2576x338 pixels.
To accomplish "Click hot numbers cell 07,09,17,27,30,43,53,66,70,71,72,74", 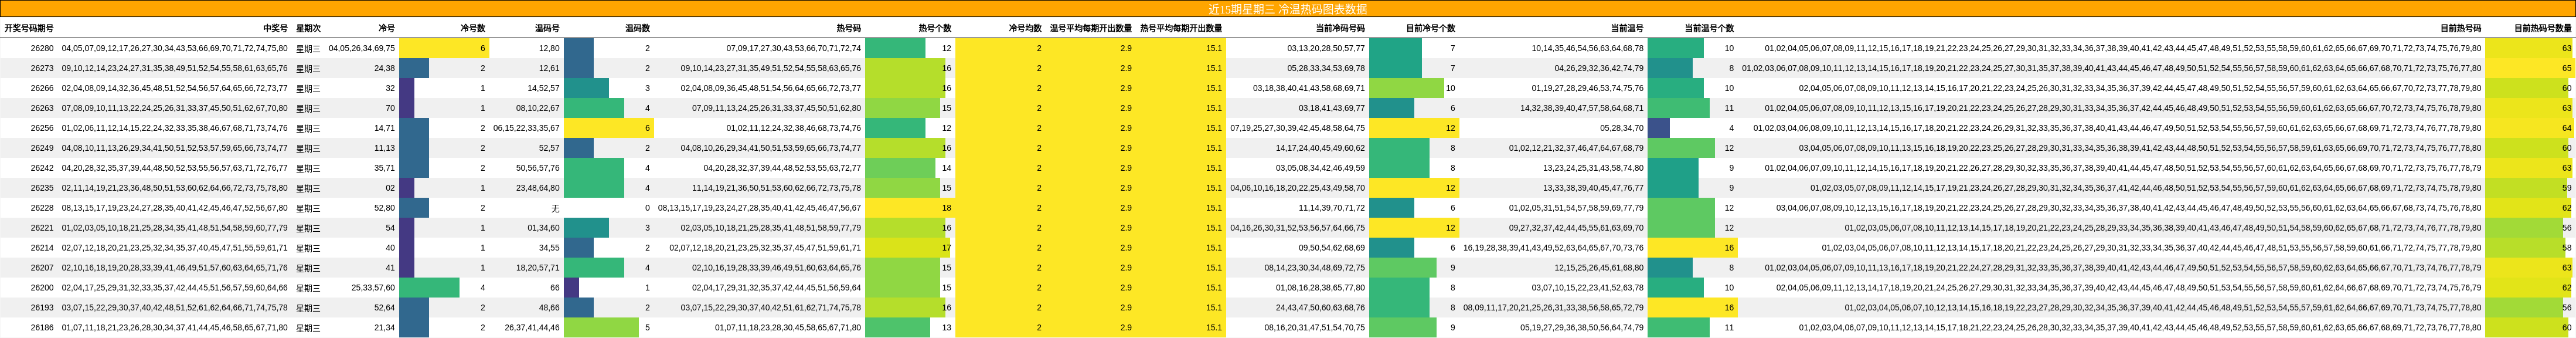I will (793, 48).
